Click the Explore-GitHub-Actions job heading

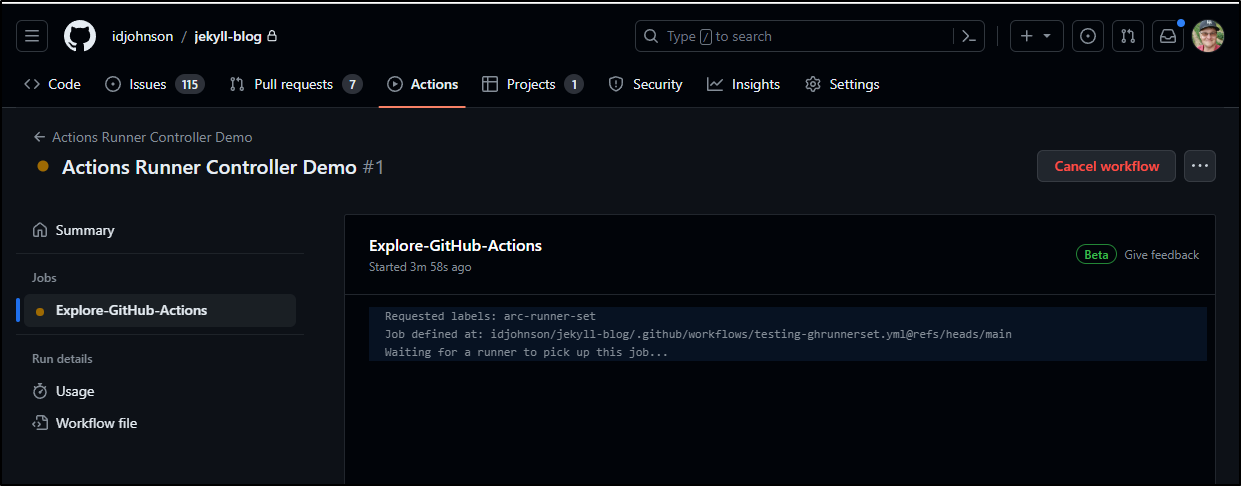[x=455, y=245]
